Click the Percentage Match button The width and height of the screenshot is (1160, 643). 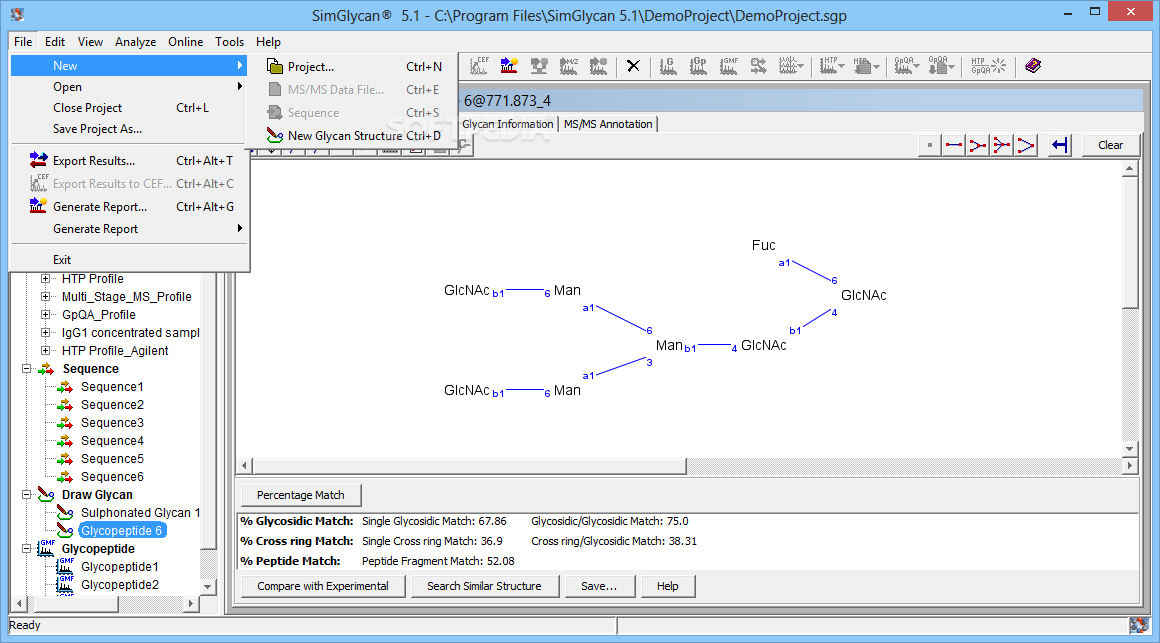point(300,495)
